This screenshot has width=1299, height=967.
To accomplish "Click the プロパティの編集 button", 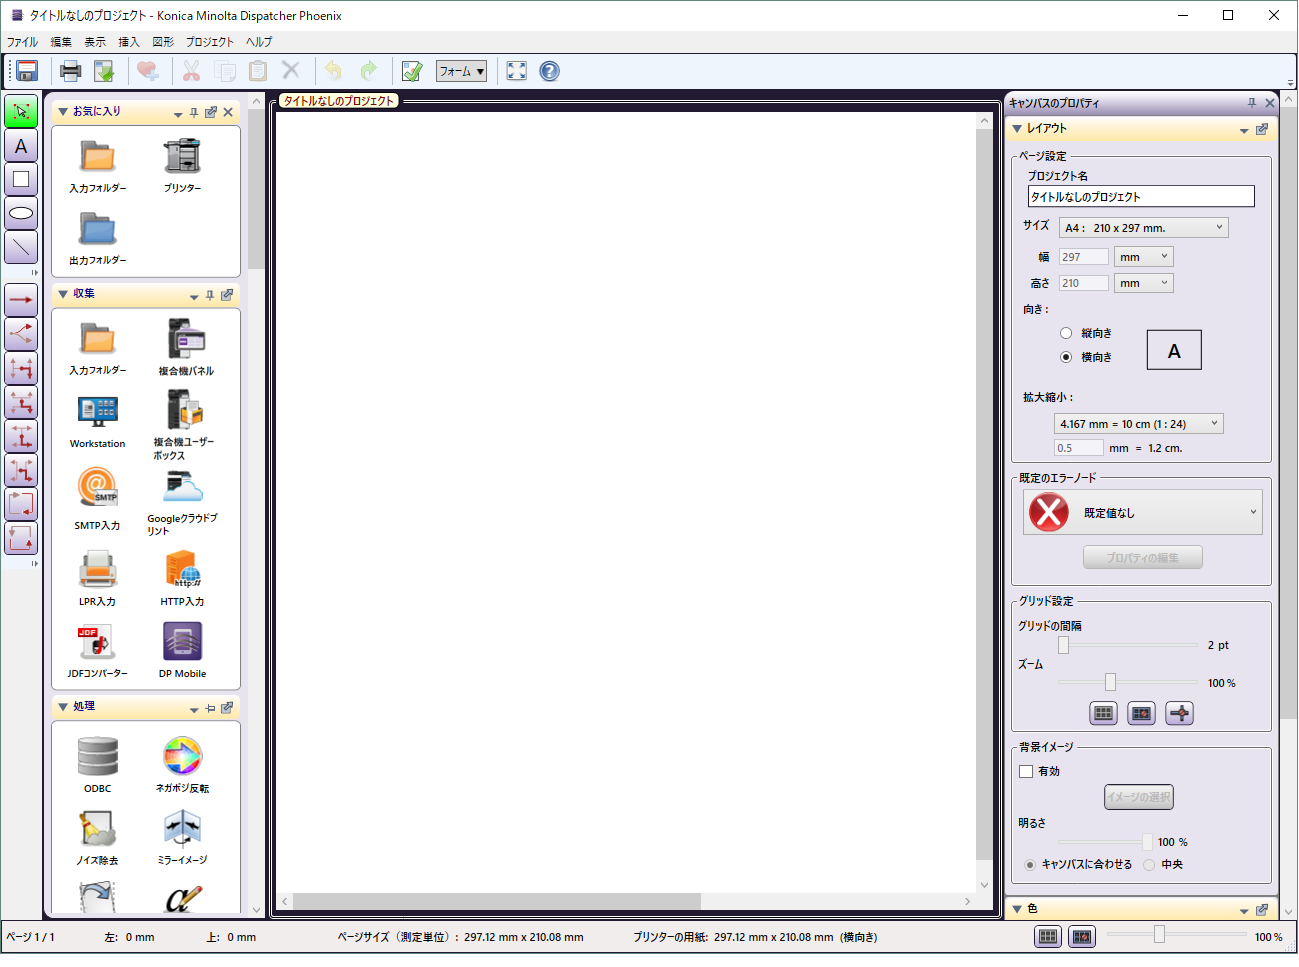I will [x=1143, y=558].
